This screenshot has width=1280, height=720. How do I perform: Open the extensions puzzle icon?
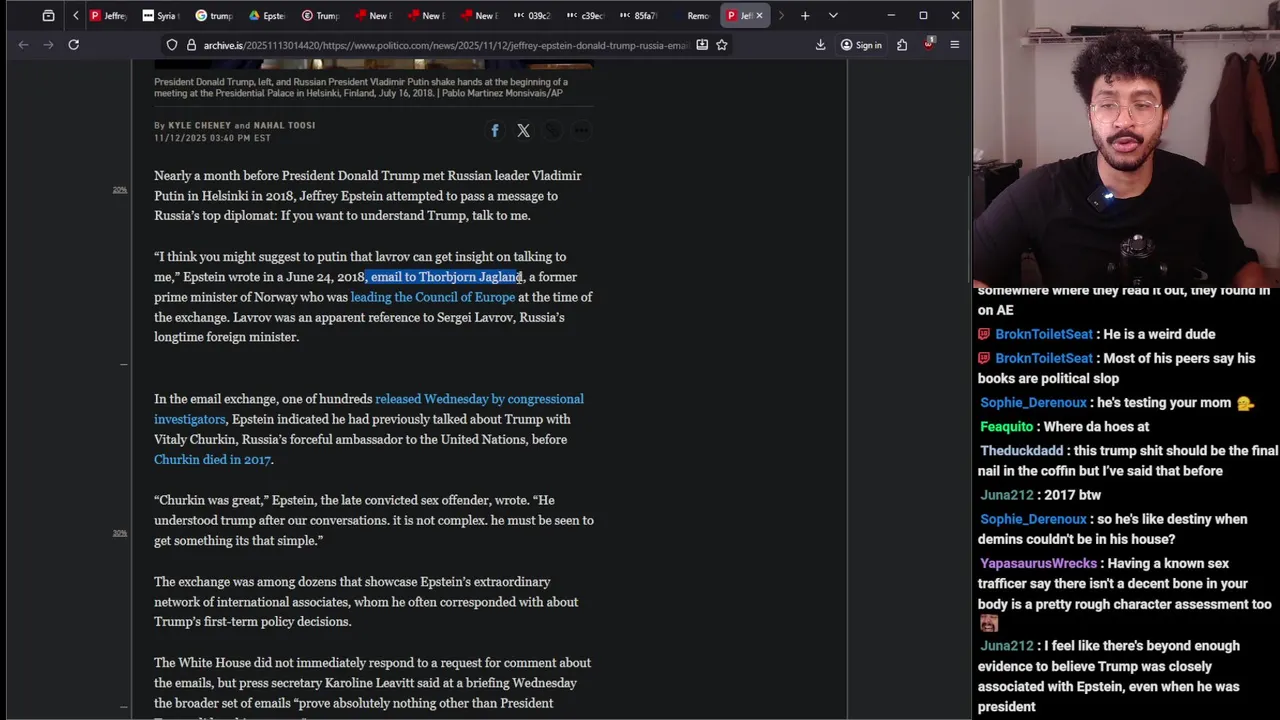pos(902,45)
